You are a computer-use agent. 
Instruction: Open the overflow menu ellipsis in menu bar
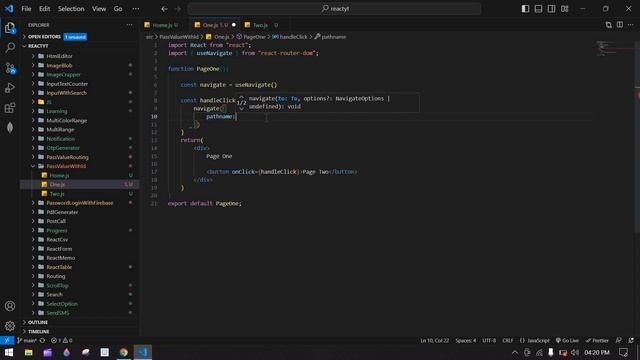(x=136, y=9)
